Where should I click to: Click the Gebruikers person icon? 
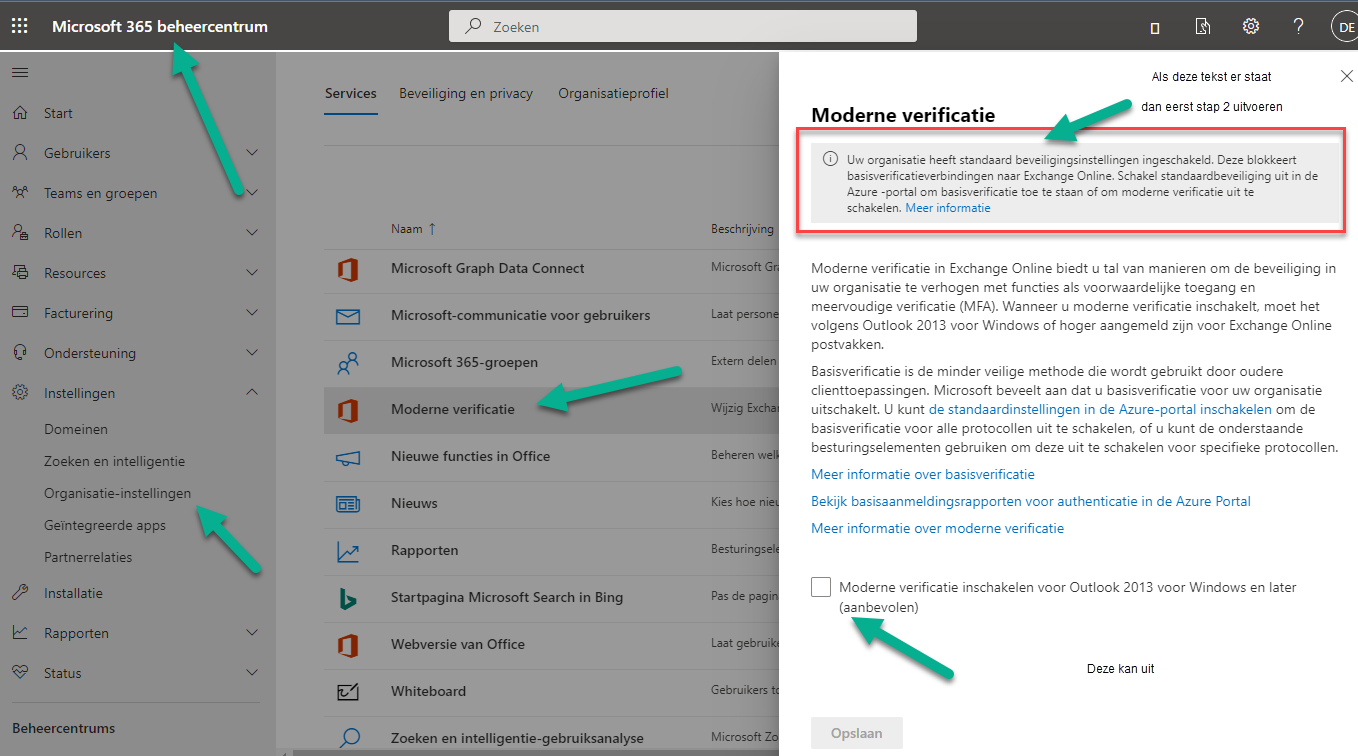(20, 153)
